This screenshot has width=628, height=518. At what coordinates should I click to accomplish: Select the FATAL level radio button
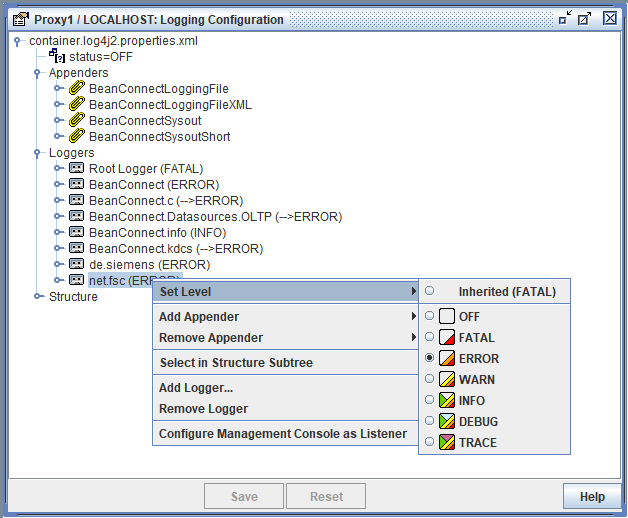[430, 338]
